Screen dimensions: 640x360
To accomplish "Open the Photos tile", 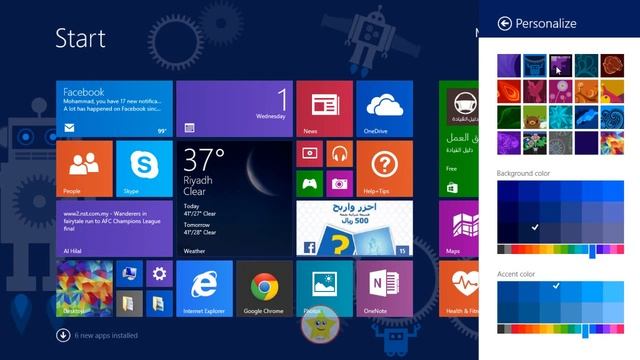I will tap(324, 289).
